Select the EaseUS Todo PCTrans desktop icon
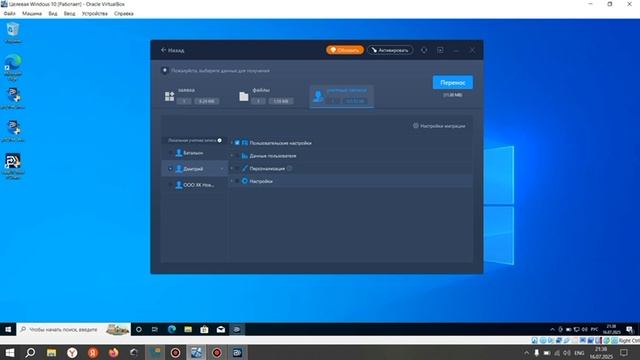This screenshot has height=360, width=640. click(x=13, y=165)
